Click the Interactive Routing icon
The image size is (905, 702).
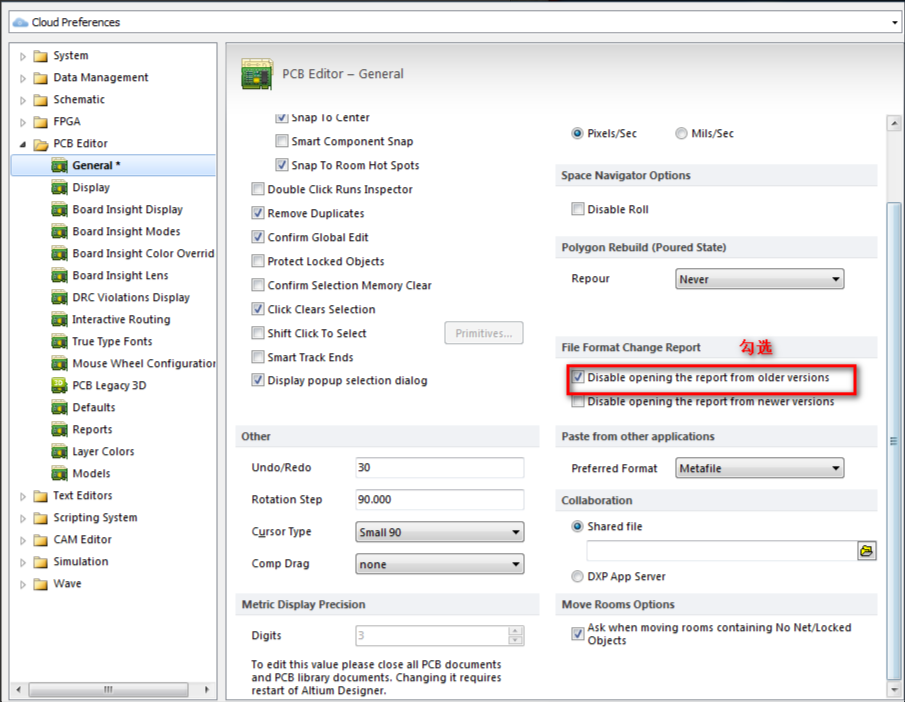tap(59, 320)
